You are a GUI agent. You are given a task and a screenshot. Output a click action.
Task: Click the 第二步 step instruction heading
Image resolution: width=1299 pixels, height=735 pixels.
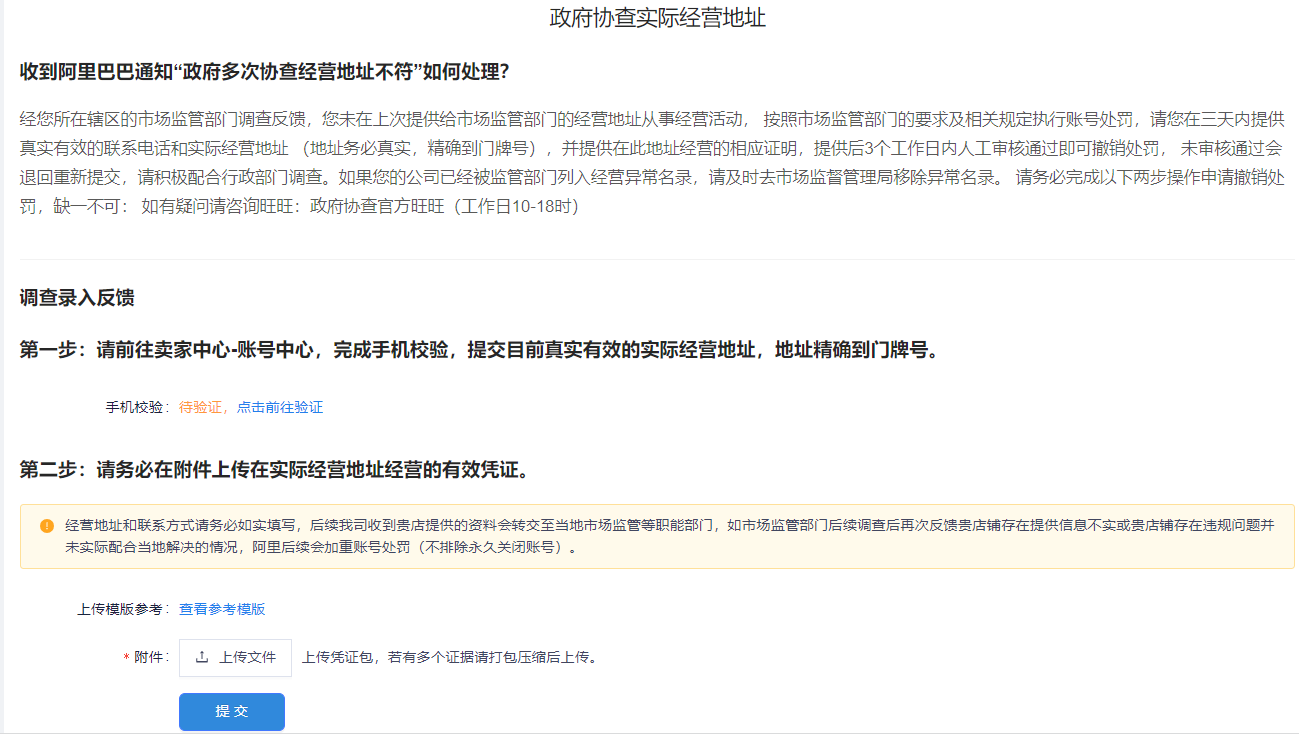[273, 470]
